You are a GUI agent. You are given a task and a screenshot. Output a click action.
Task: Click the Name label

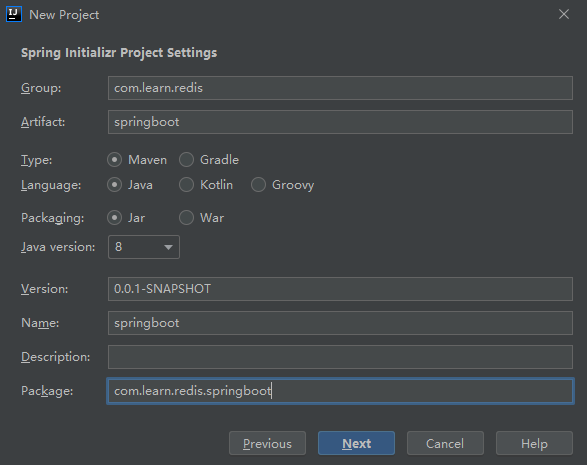40,323
